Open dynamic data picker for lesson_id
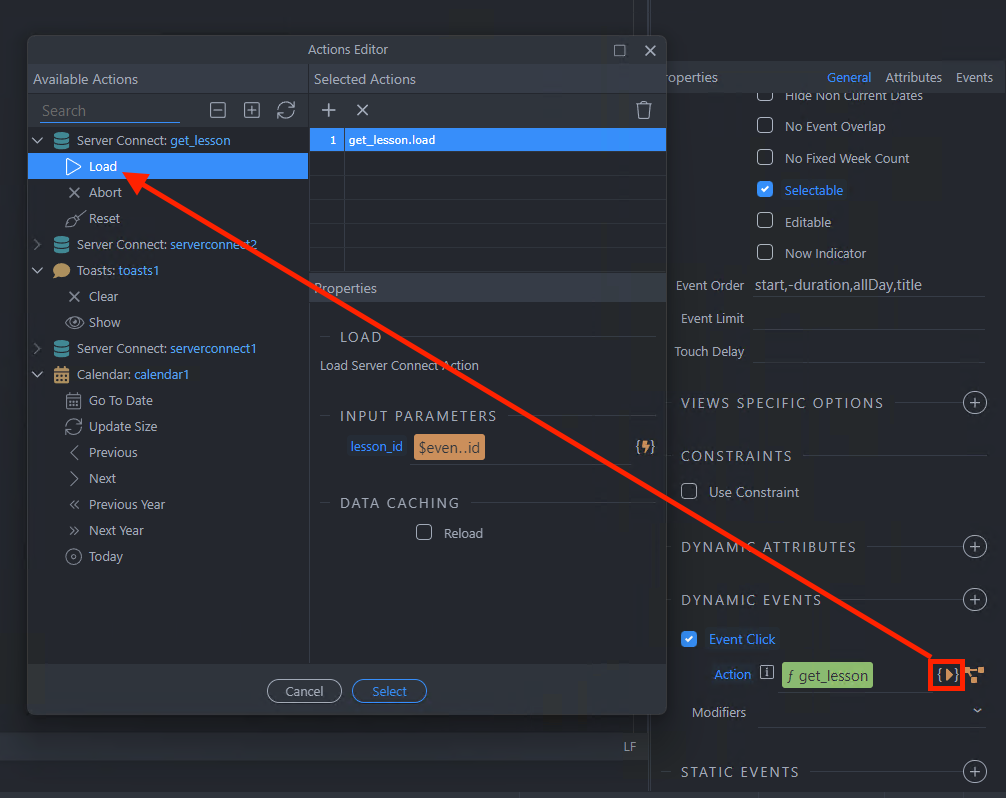This screenshot has height=798, width=1006. pyautogui.click(x=645, y=447)
